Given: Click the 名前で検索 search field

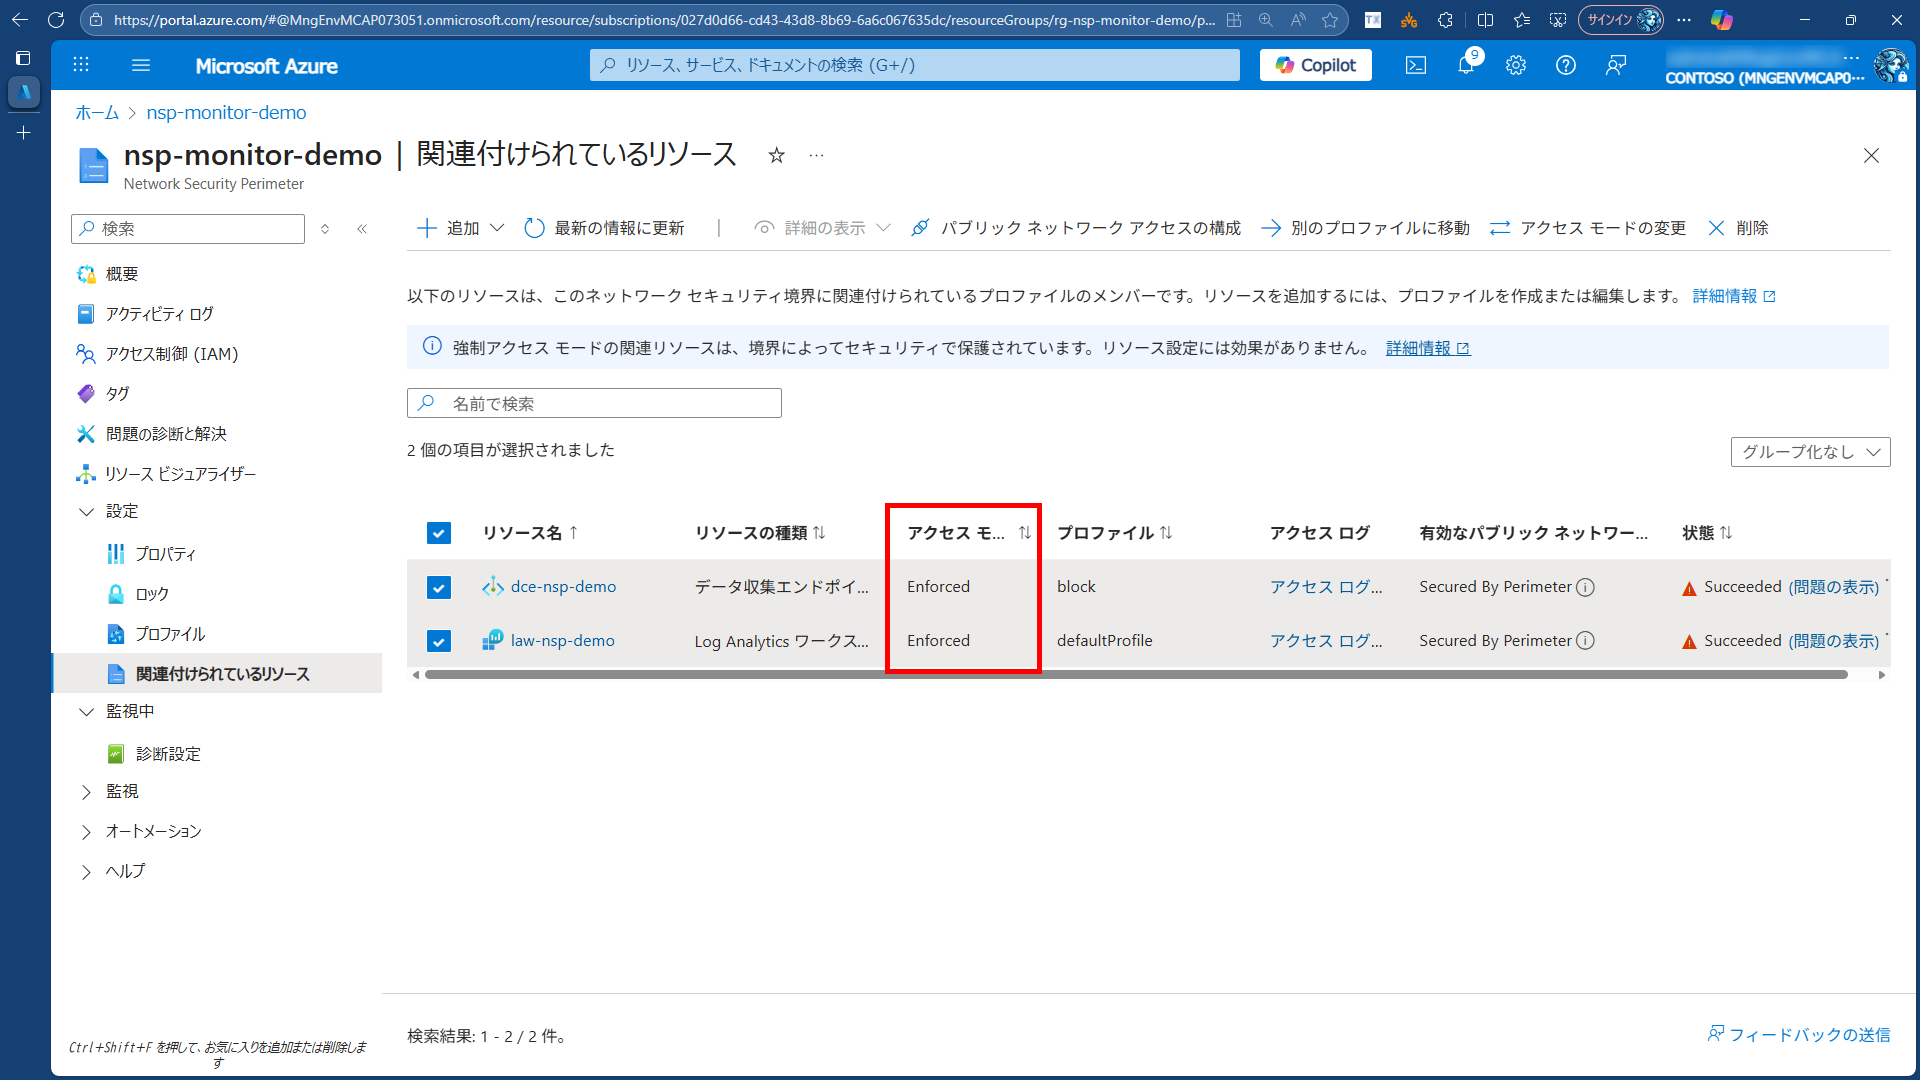Looking at the screenshot, I should [594, 403].
